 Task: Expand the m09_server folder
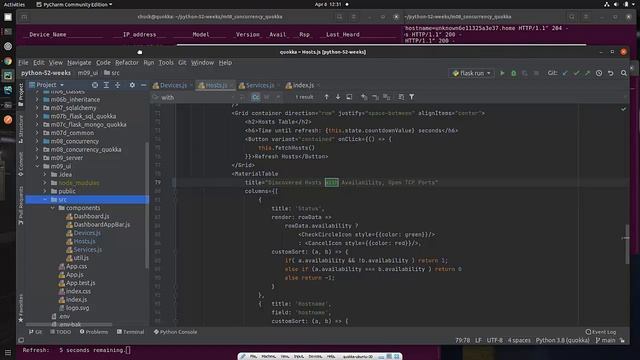(38, 158)
